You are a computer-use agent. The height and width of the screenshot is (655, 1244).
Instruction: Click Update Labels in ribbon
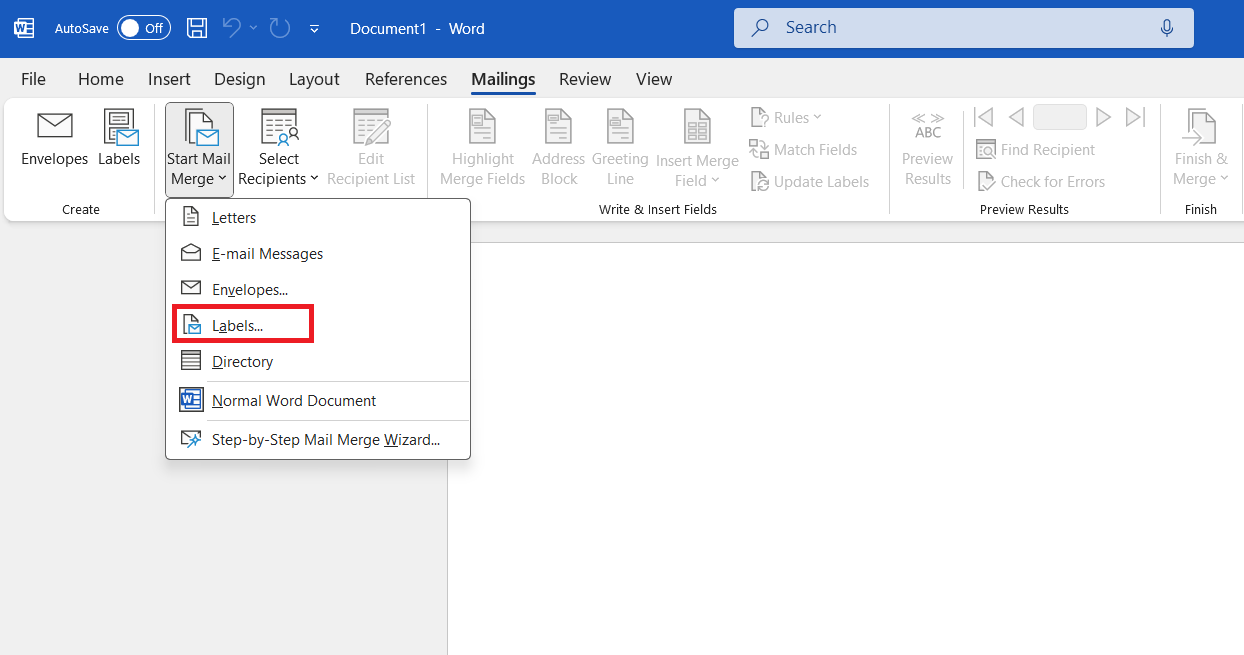click(x=809, y=182)
